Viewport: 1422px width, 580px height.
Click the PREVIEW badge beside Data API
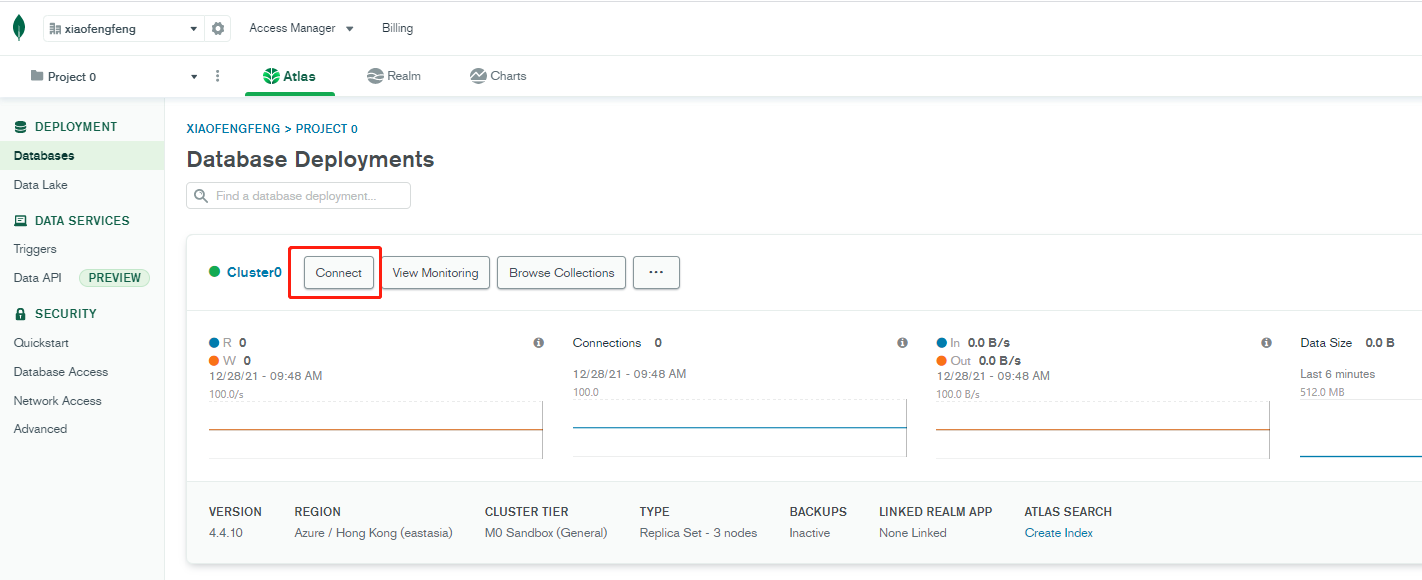pyautogui.click(x=114, y=278)
